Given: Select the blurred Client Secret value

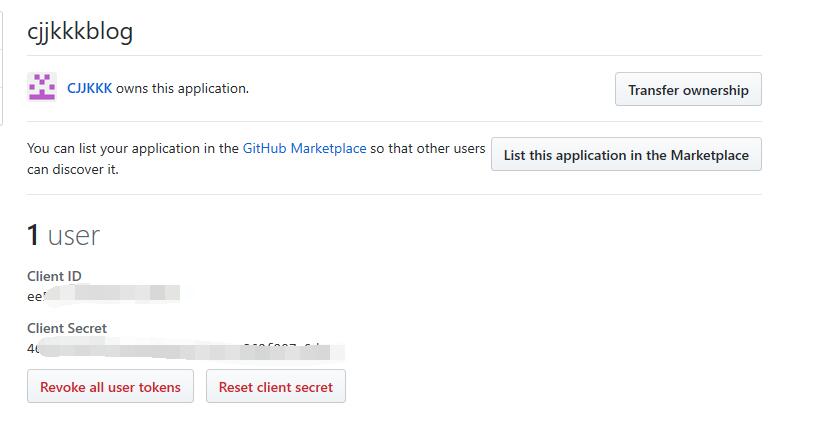Looking at the screenshot, I should (x=190, y=350).
